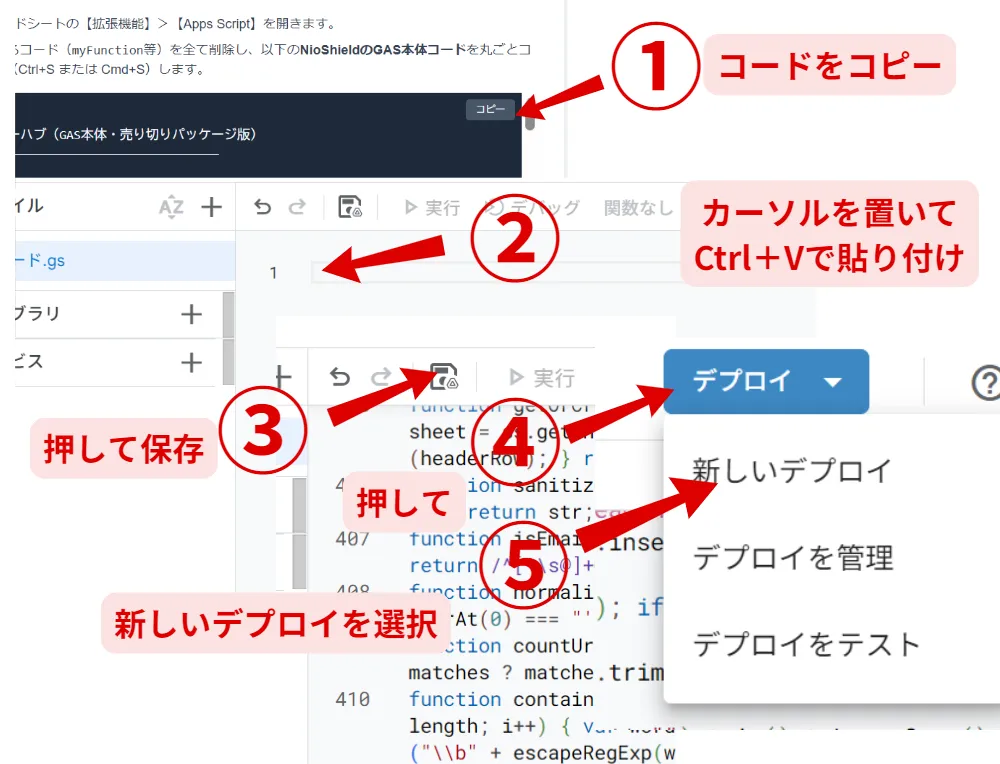The image size is (1000, 764).
Task: Click the コピー button on the code block
Action: [x=490, y=109]
